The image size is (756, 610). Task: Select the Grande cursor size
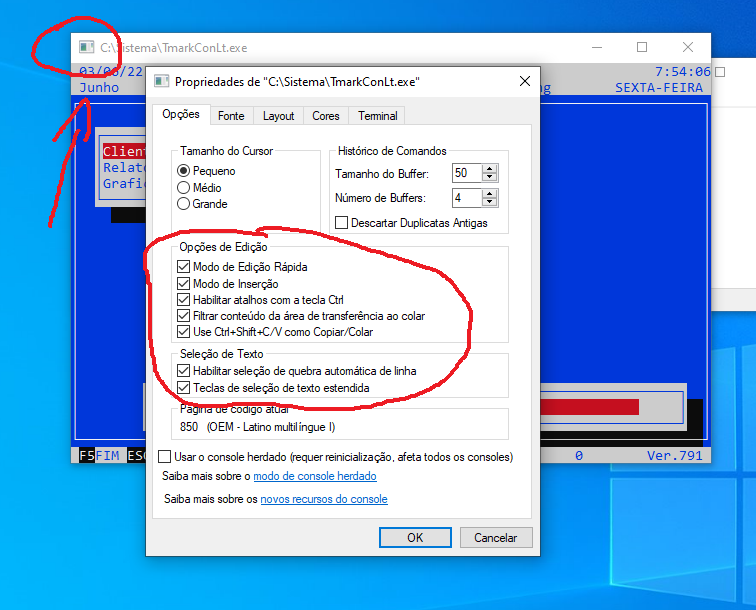click(x=183, y=203)
